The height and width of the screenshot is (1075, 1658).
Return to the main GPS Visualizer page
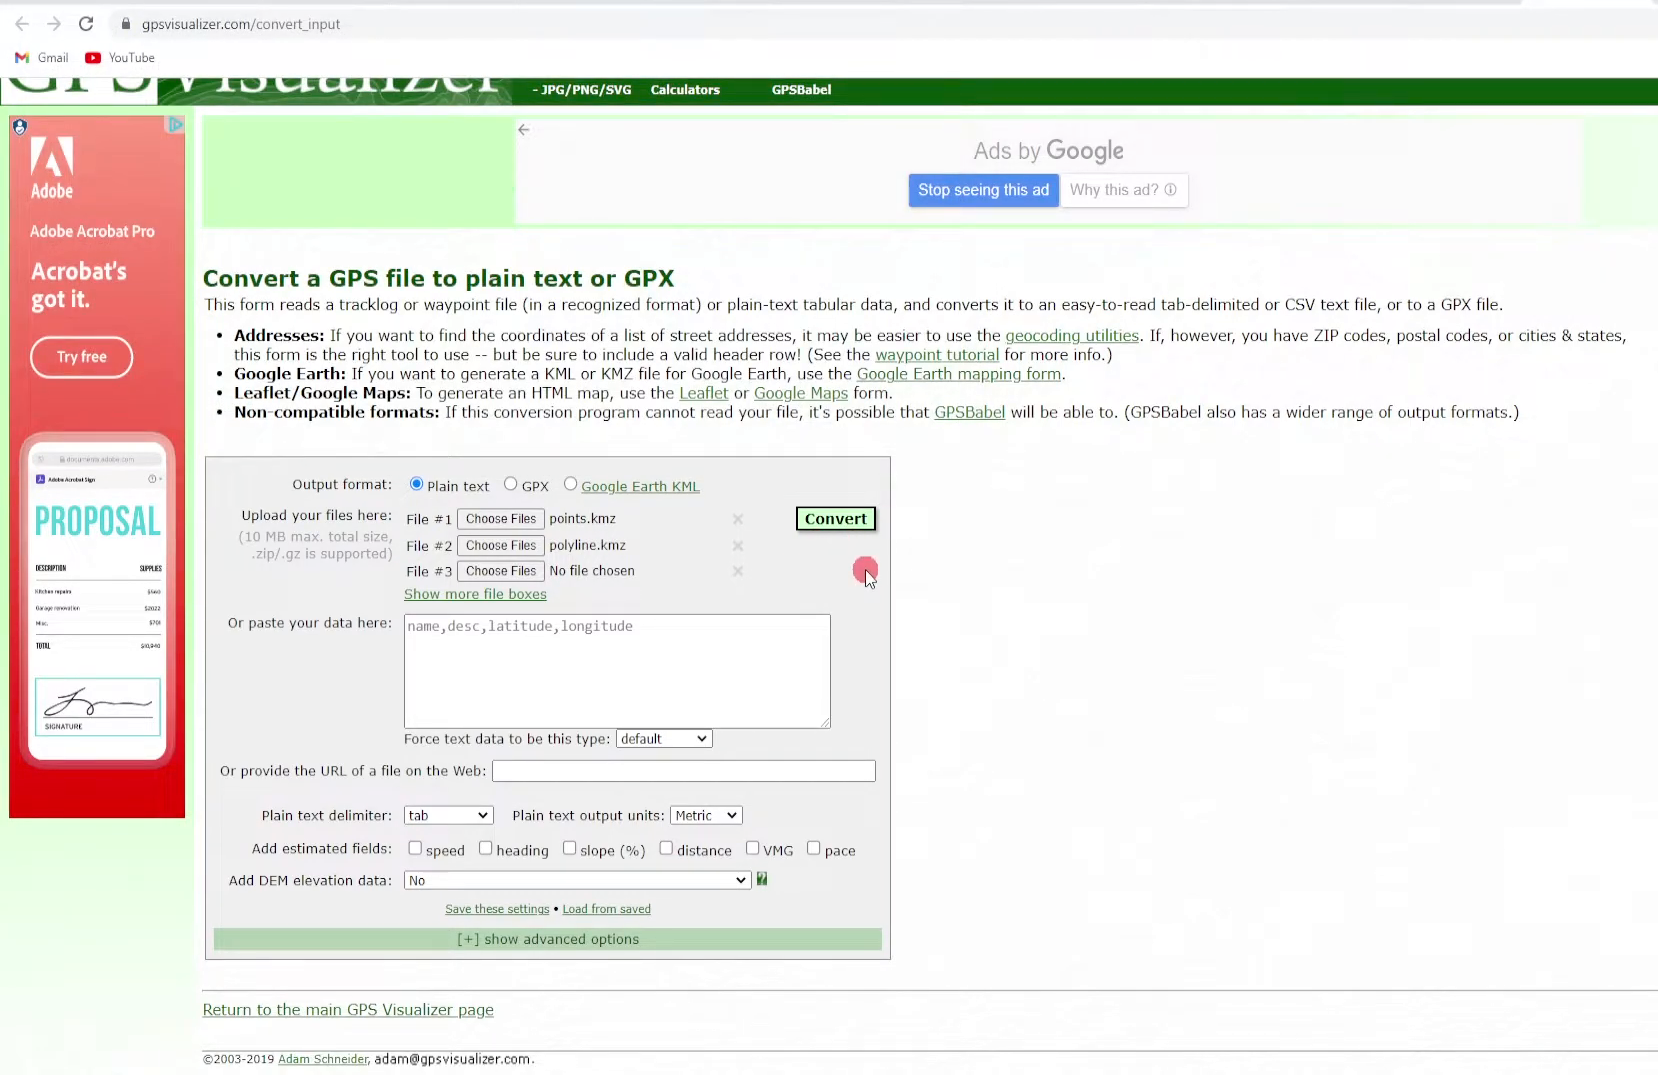point(348,1010)
